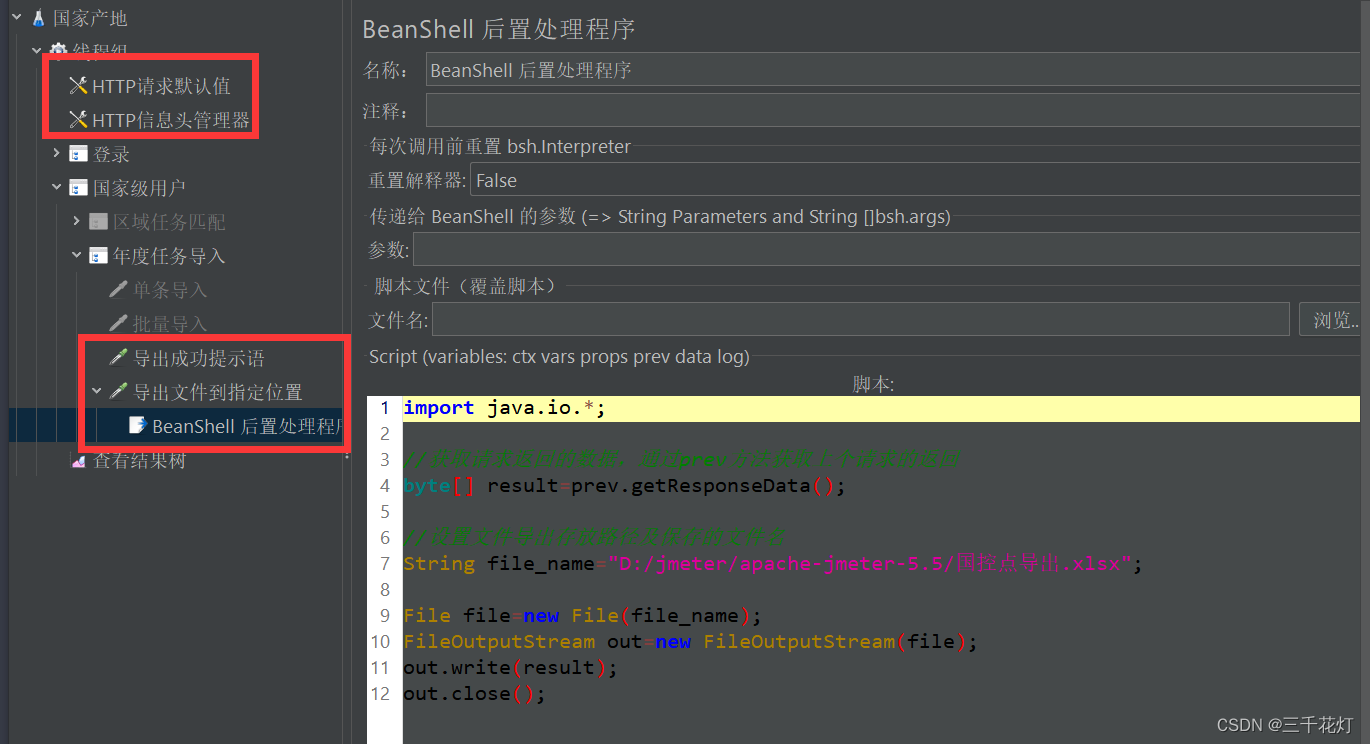
Task: Select the 批量导入 tree item
Action: pos(170,324)
